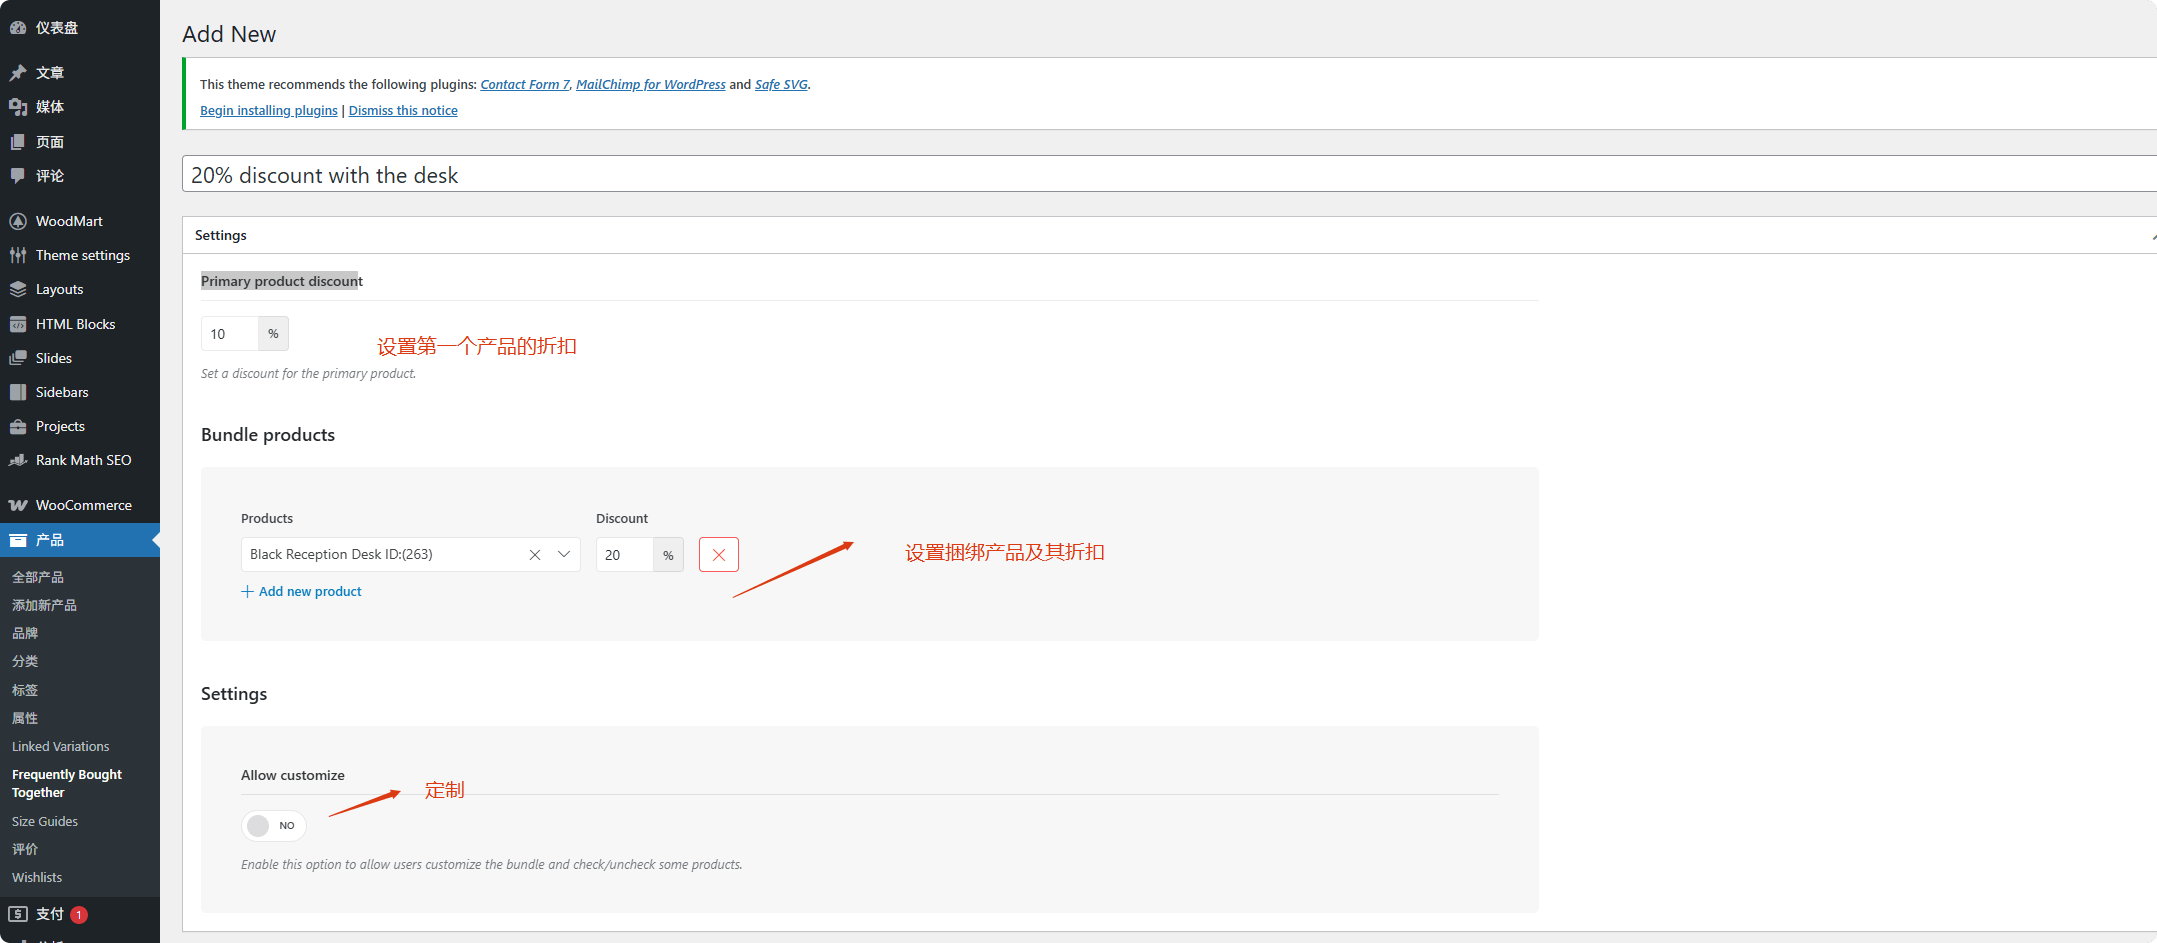Click the comments speech bubble icon

(x=18, y=176)
